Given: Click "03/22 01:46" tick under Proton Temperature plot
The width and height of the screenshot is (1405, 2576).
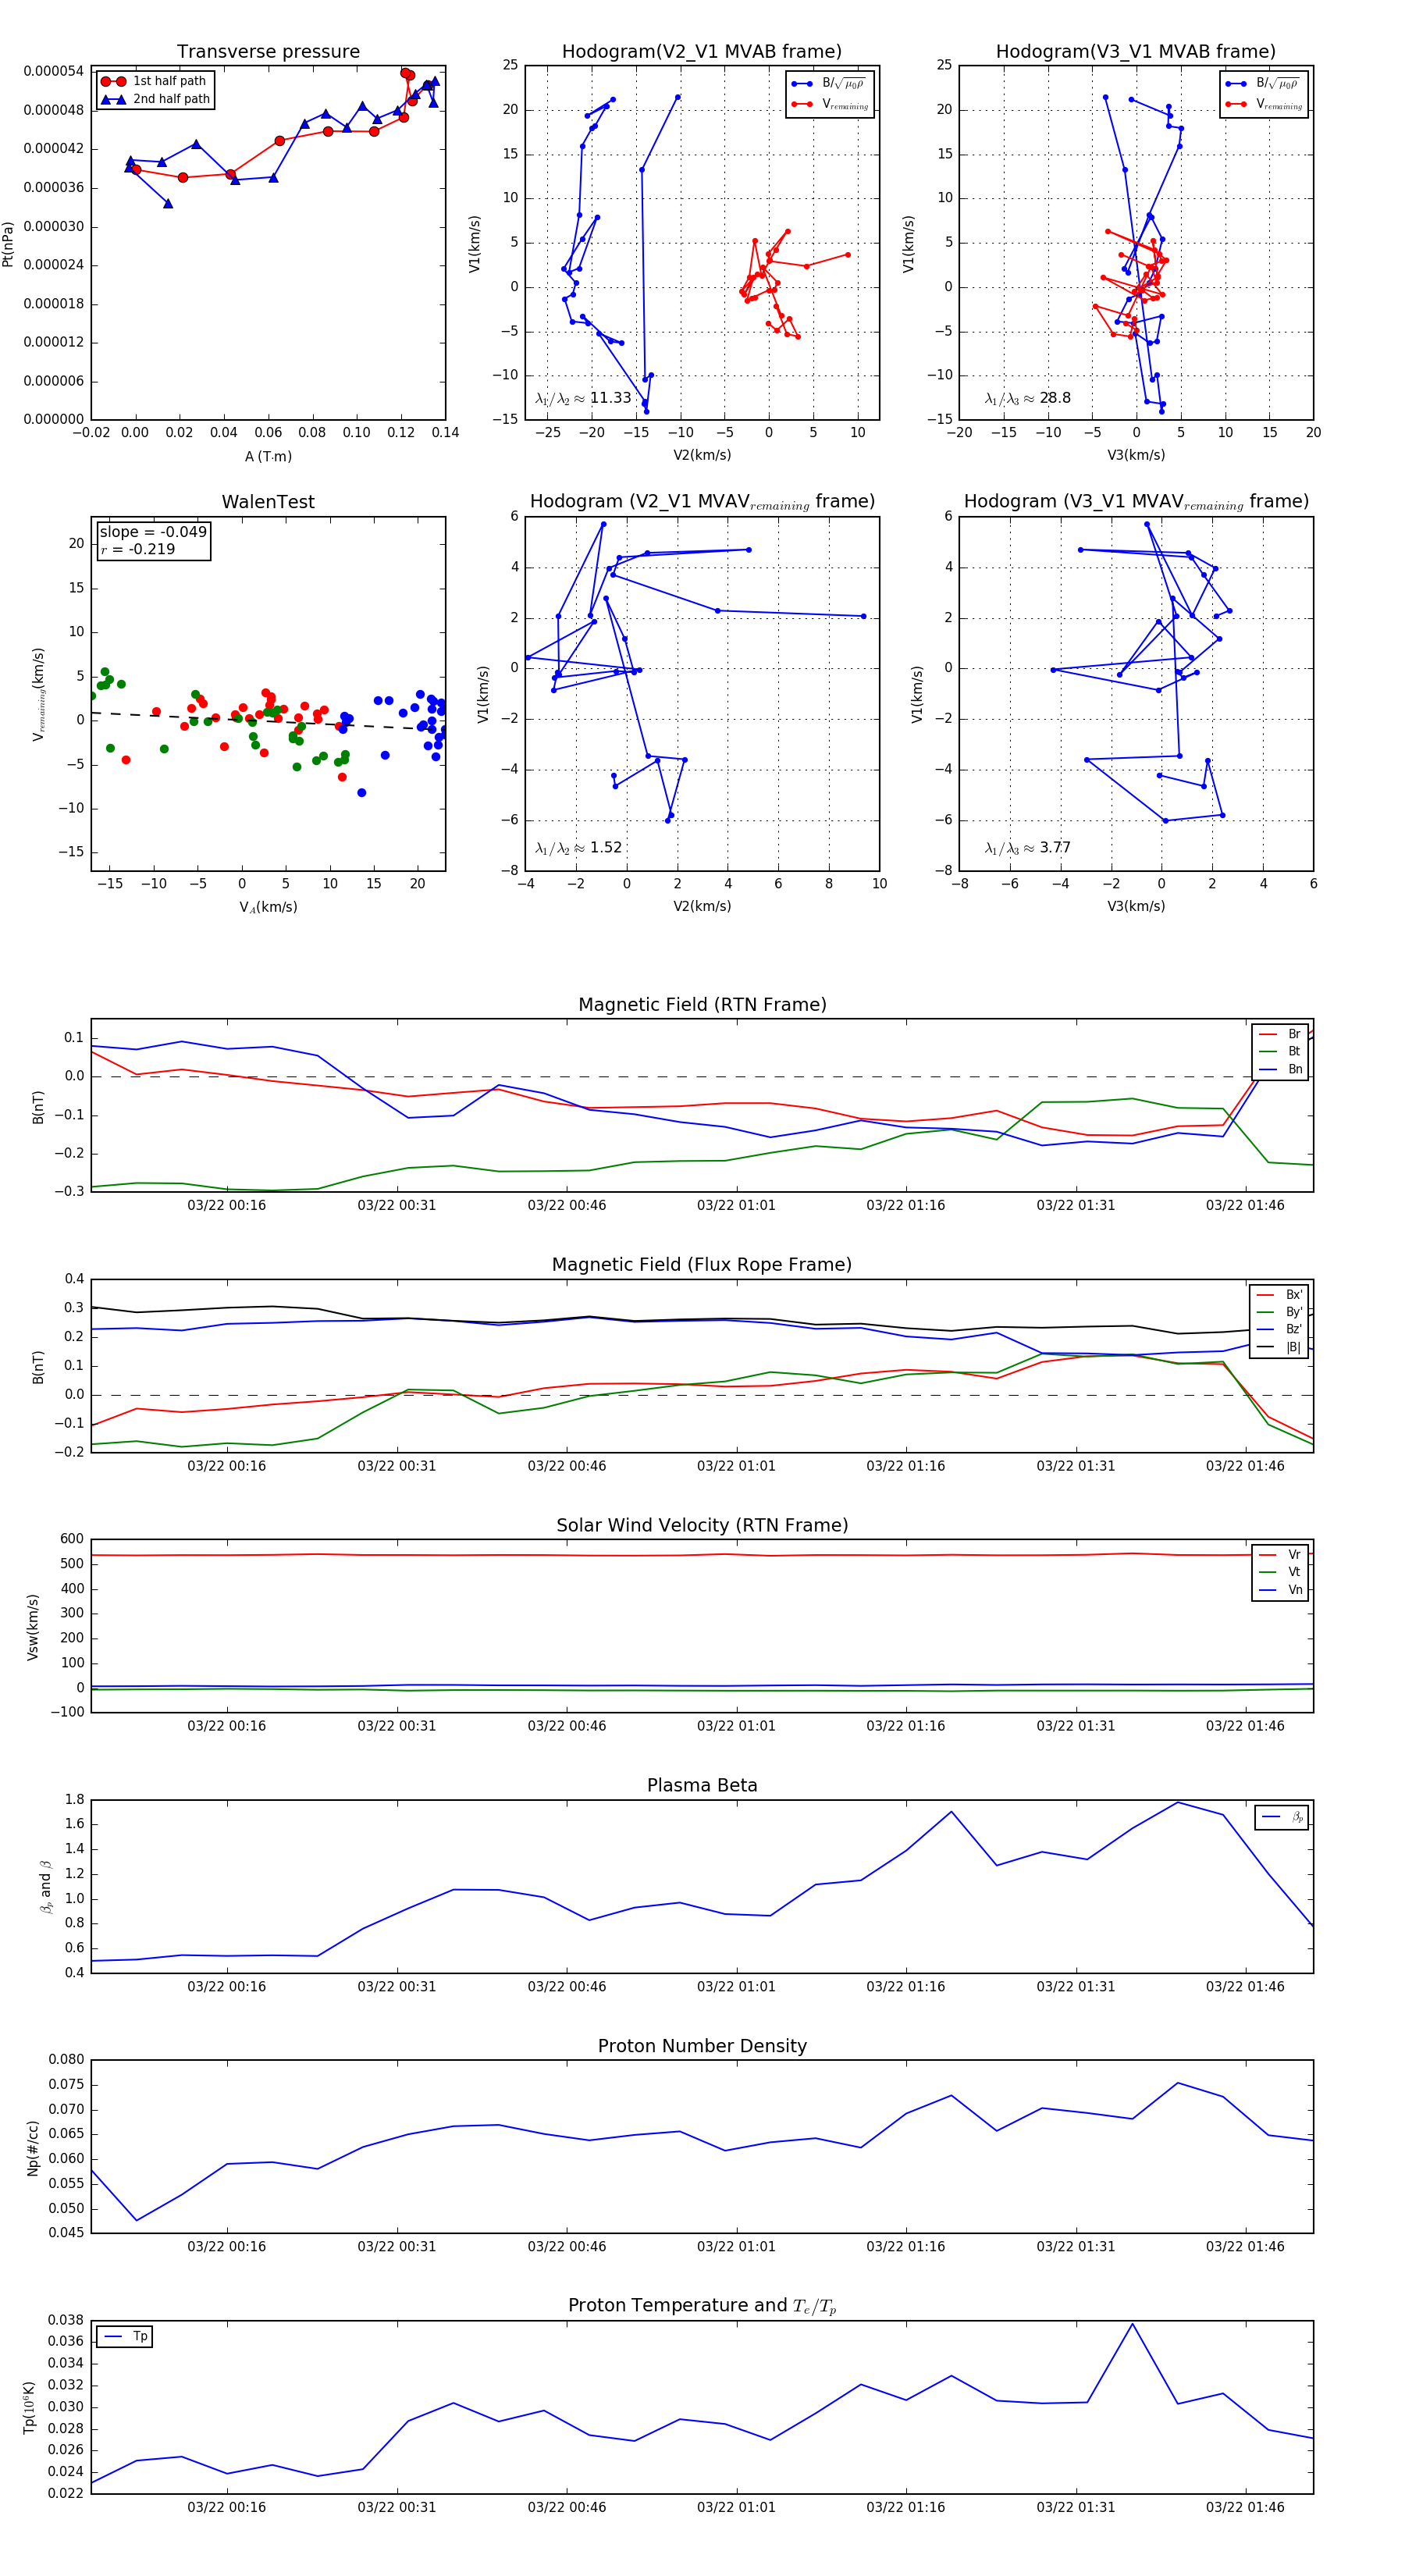Looking at the screenshot, I should pos(1245,2507).
